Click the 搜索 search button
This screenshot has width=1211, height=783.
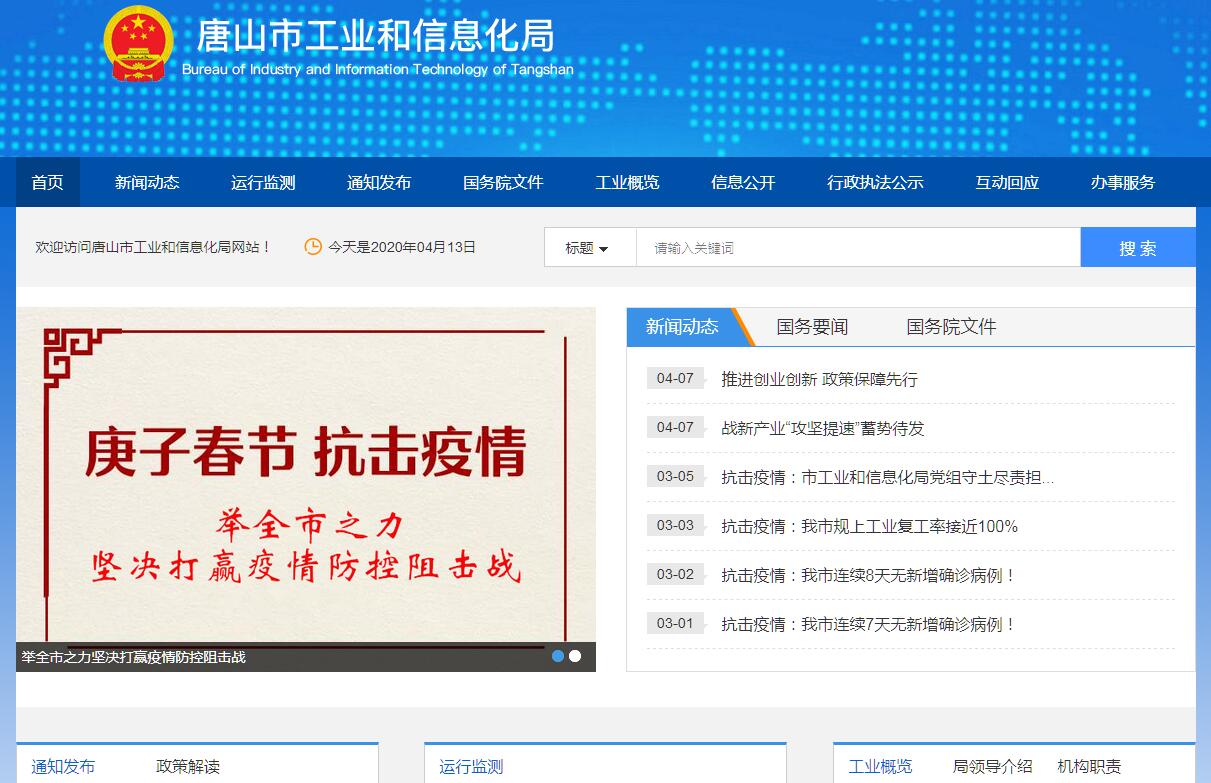(1137, 248)
